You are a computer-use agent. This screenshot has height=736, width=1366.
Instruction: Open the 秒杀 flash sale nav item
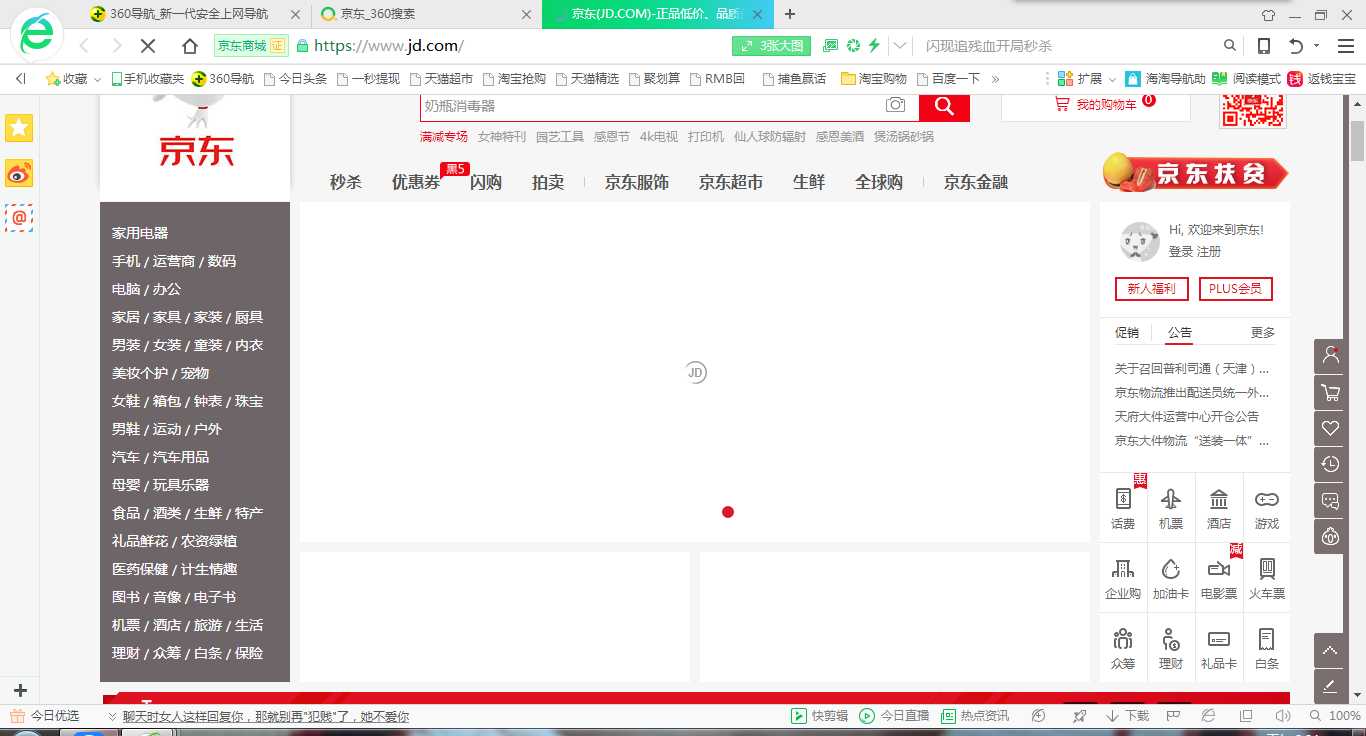(346, 182)
